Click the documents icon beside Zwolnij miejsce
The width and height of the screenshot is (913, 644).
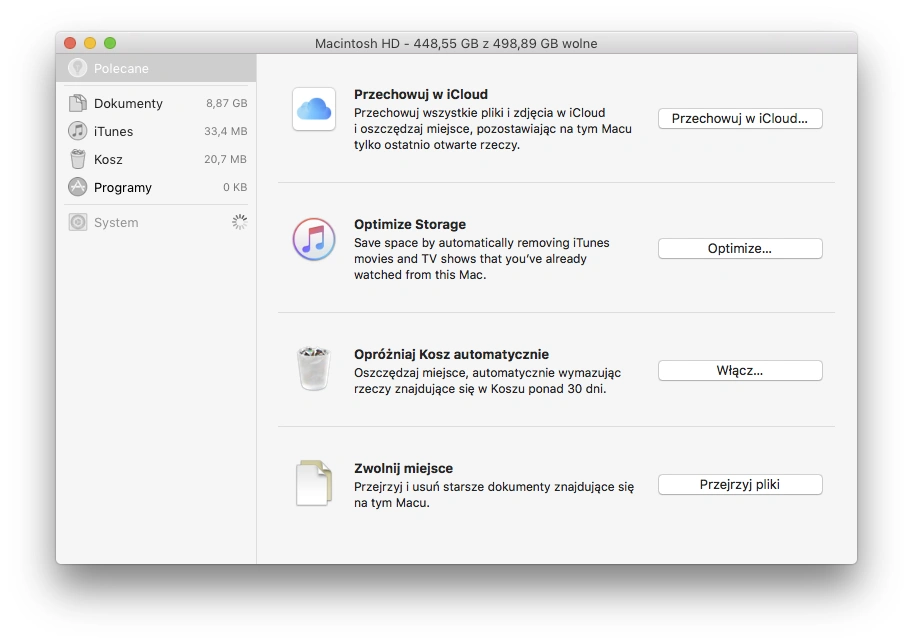pos(314,483)
